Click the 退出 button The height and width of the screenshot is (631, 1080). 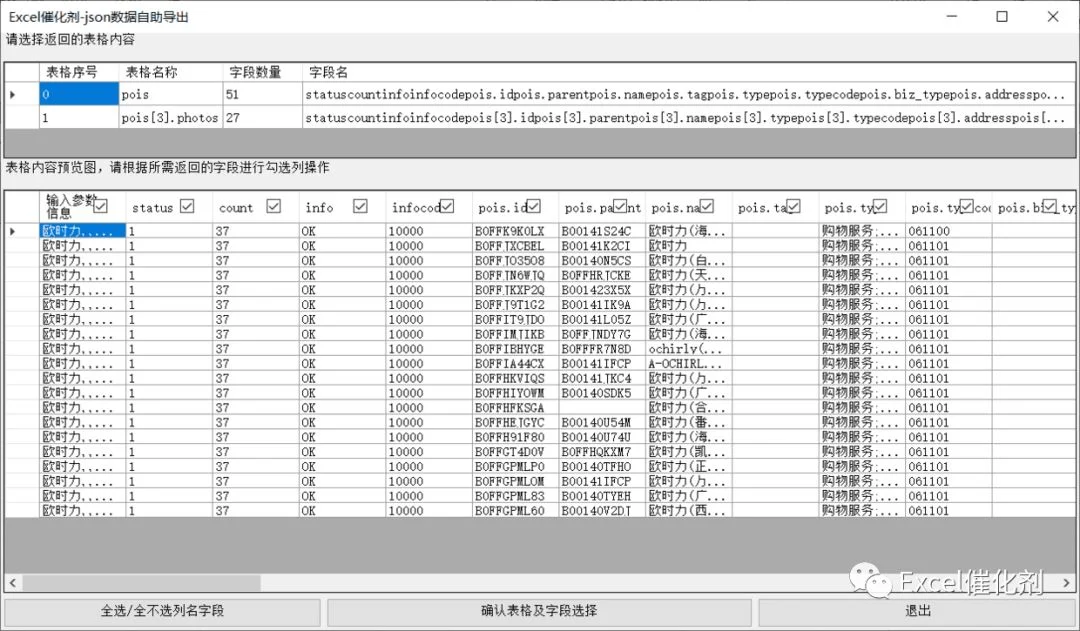tap(917, 611)
